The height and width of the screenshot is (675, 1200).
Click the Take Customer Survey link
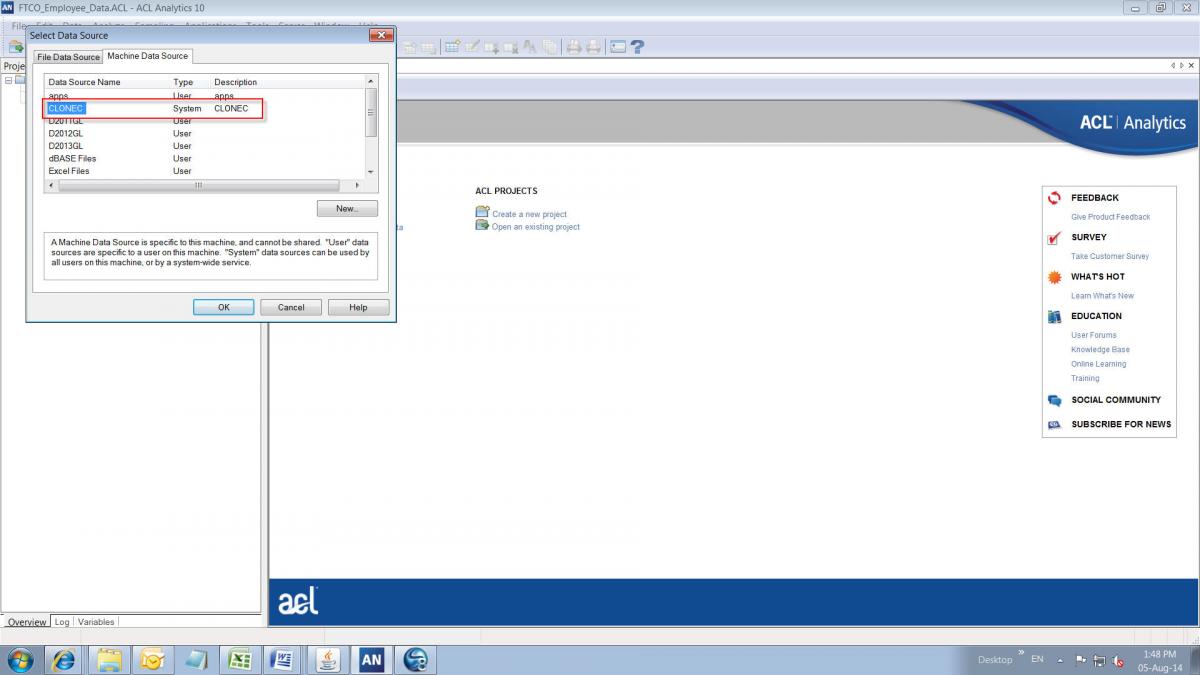click(x=1110, y=256)
